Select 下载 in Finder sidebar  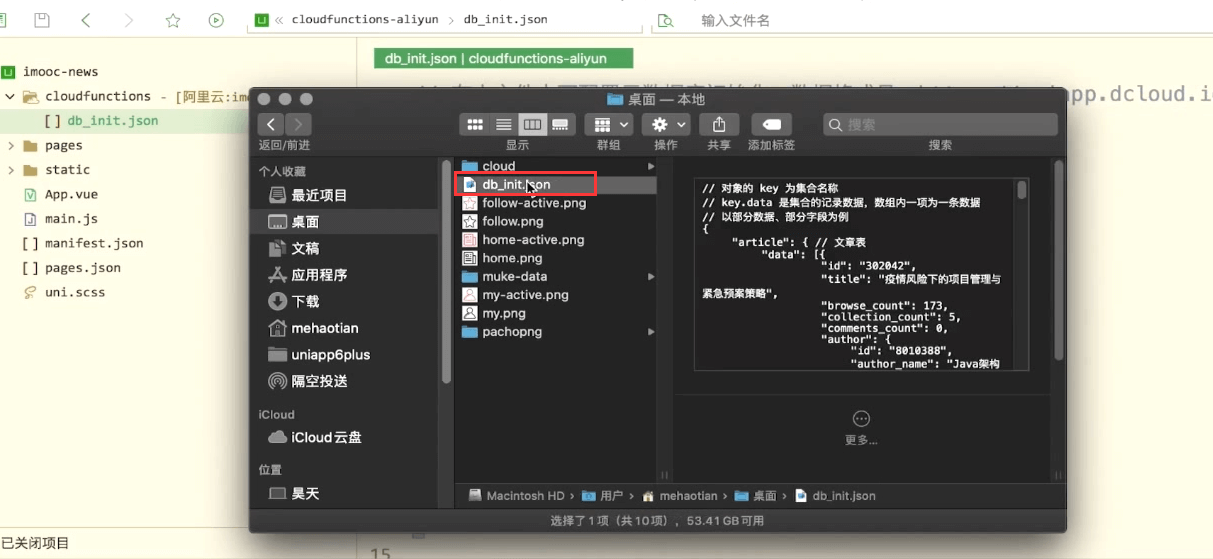pos(305,301)
